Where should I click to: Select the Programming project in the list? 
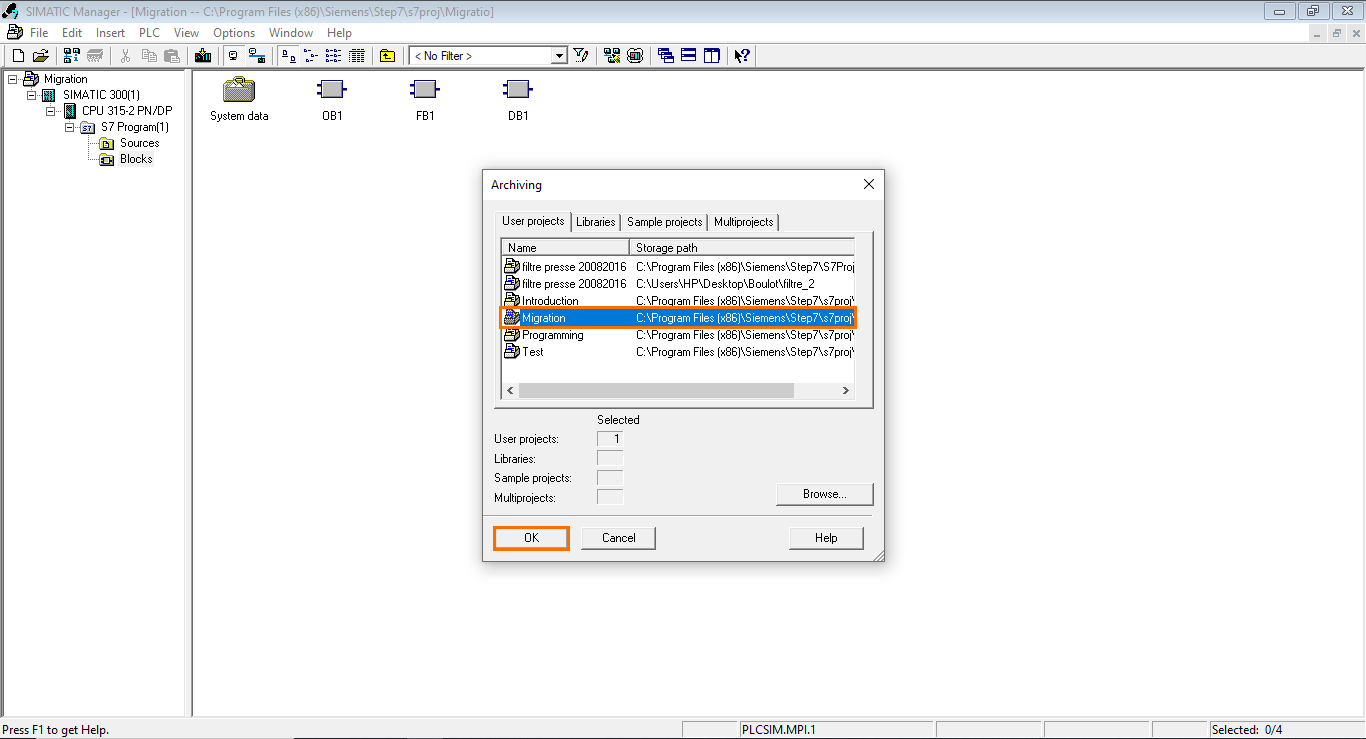[552, 335]
